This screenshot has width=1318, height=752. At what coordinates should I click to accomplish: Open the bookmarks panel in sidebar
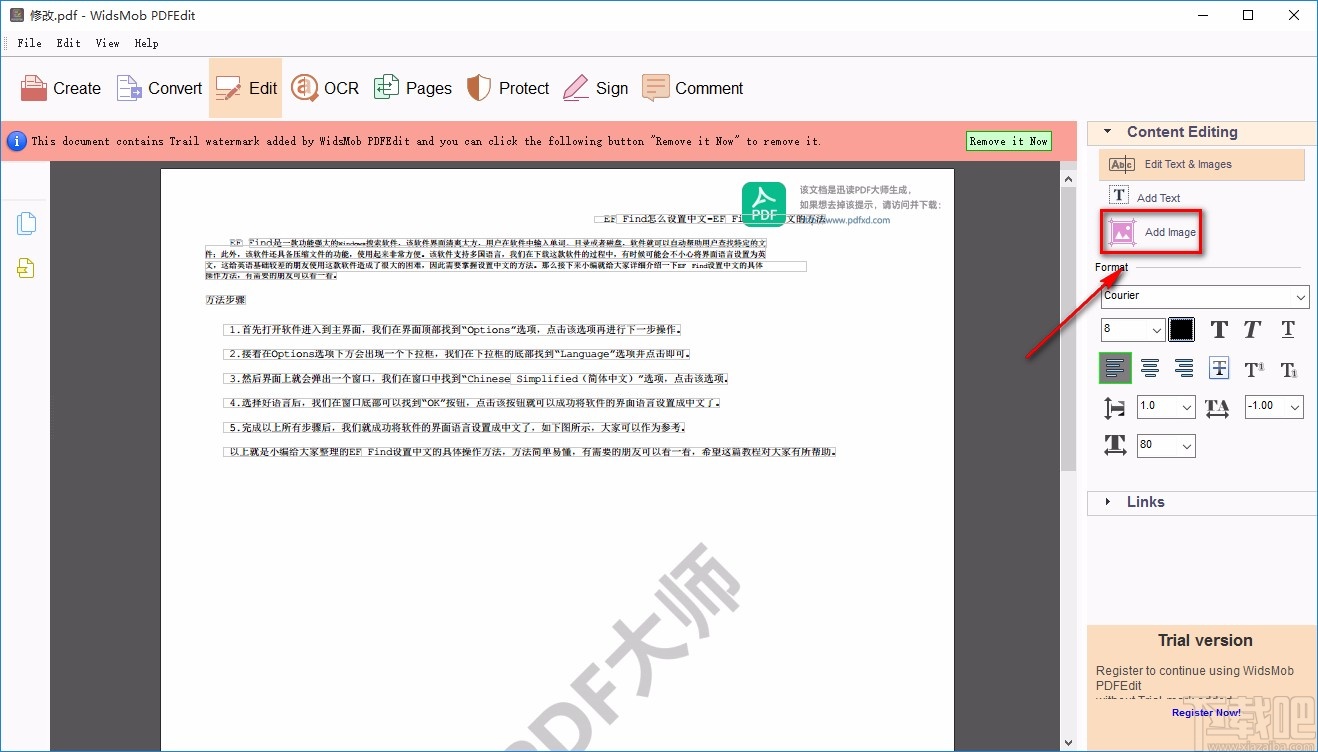[x=23, y=268]
